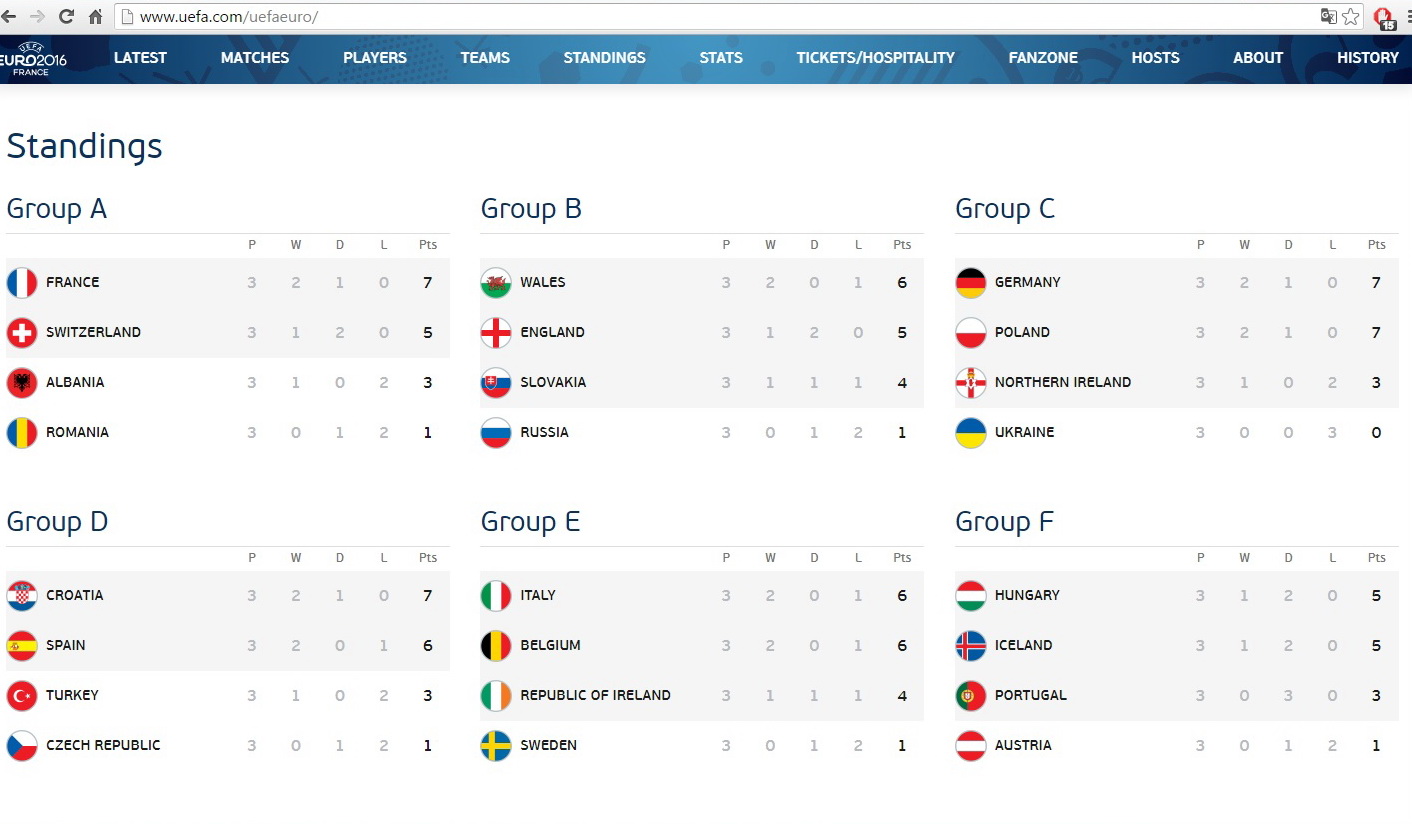Open the STANDINGS navigation tab

pos(604,58)
